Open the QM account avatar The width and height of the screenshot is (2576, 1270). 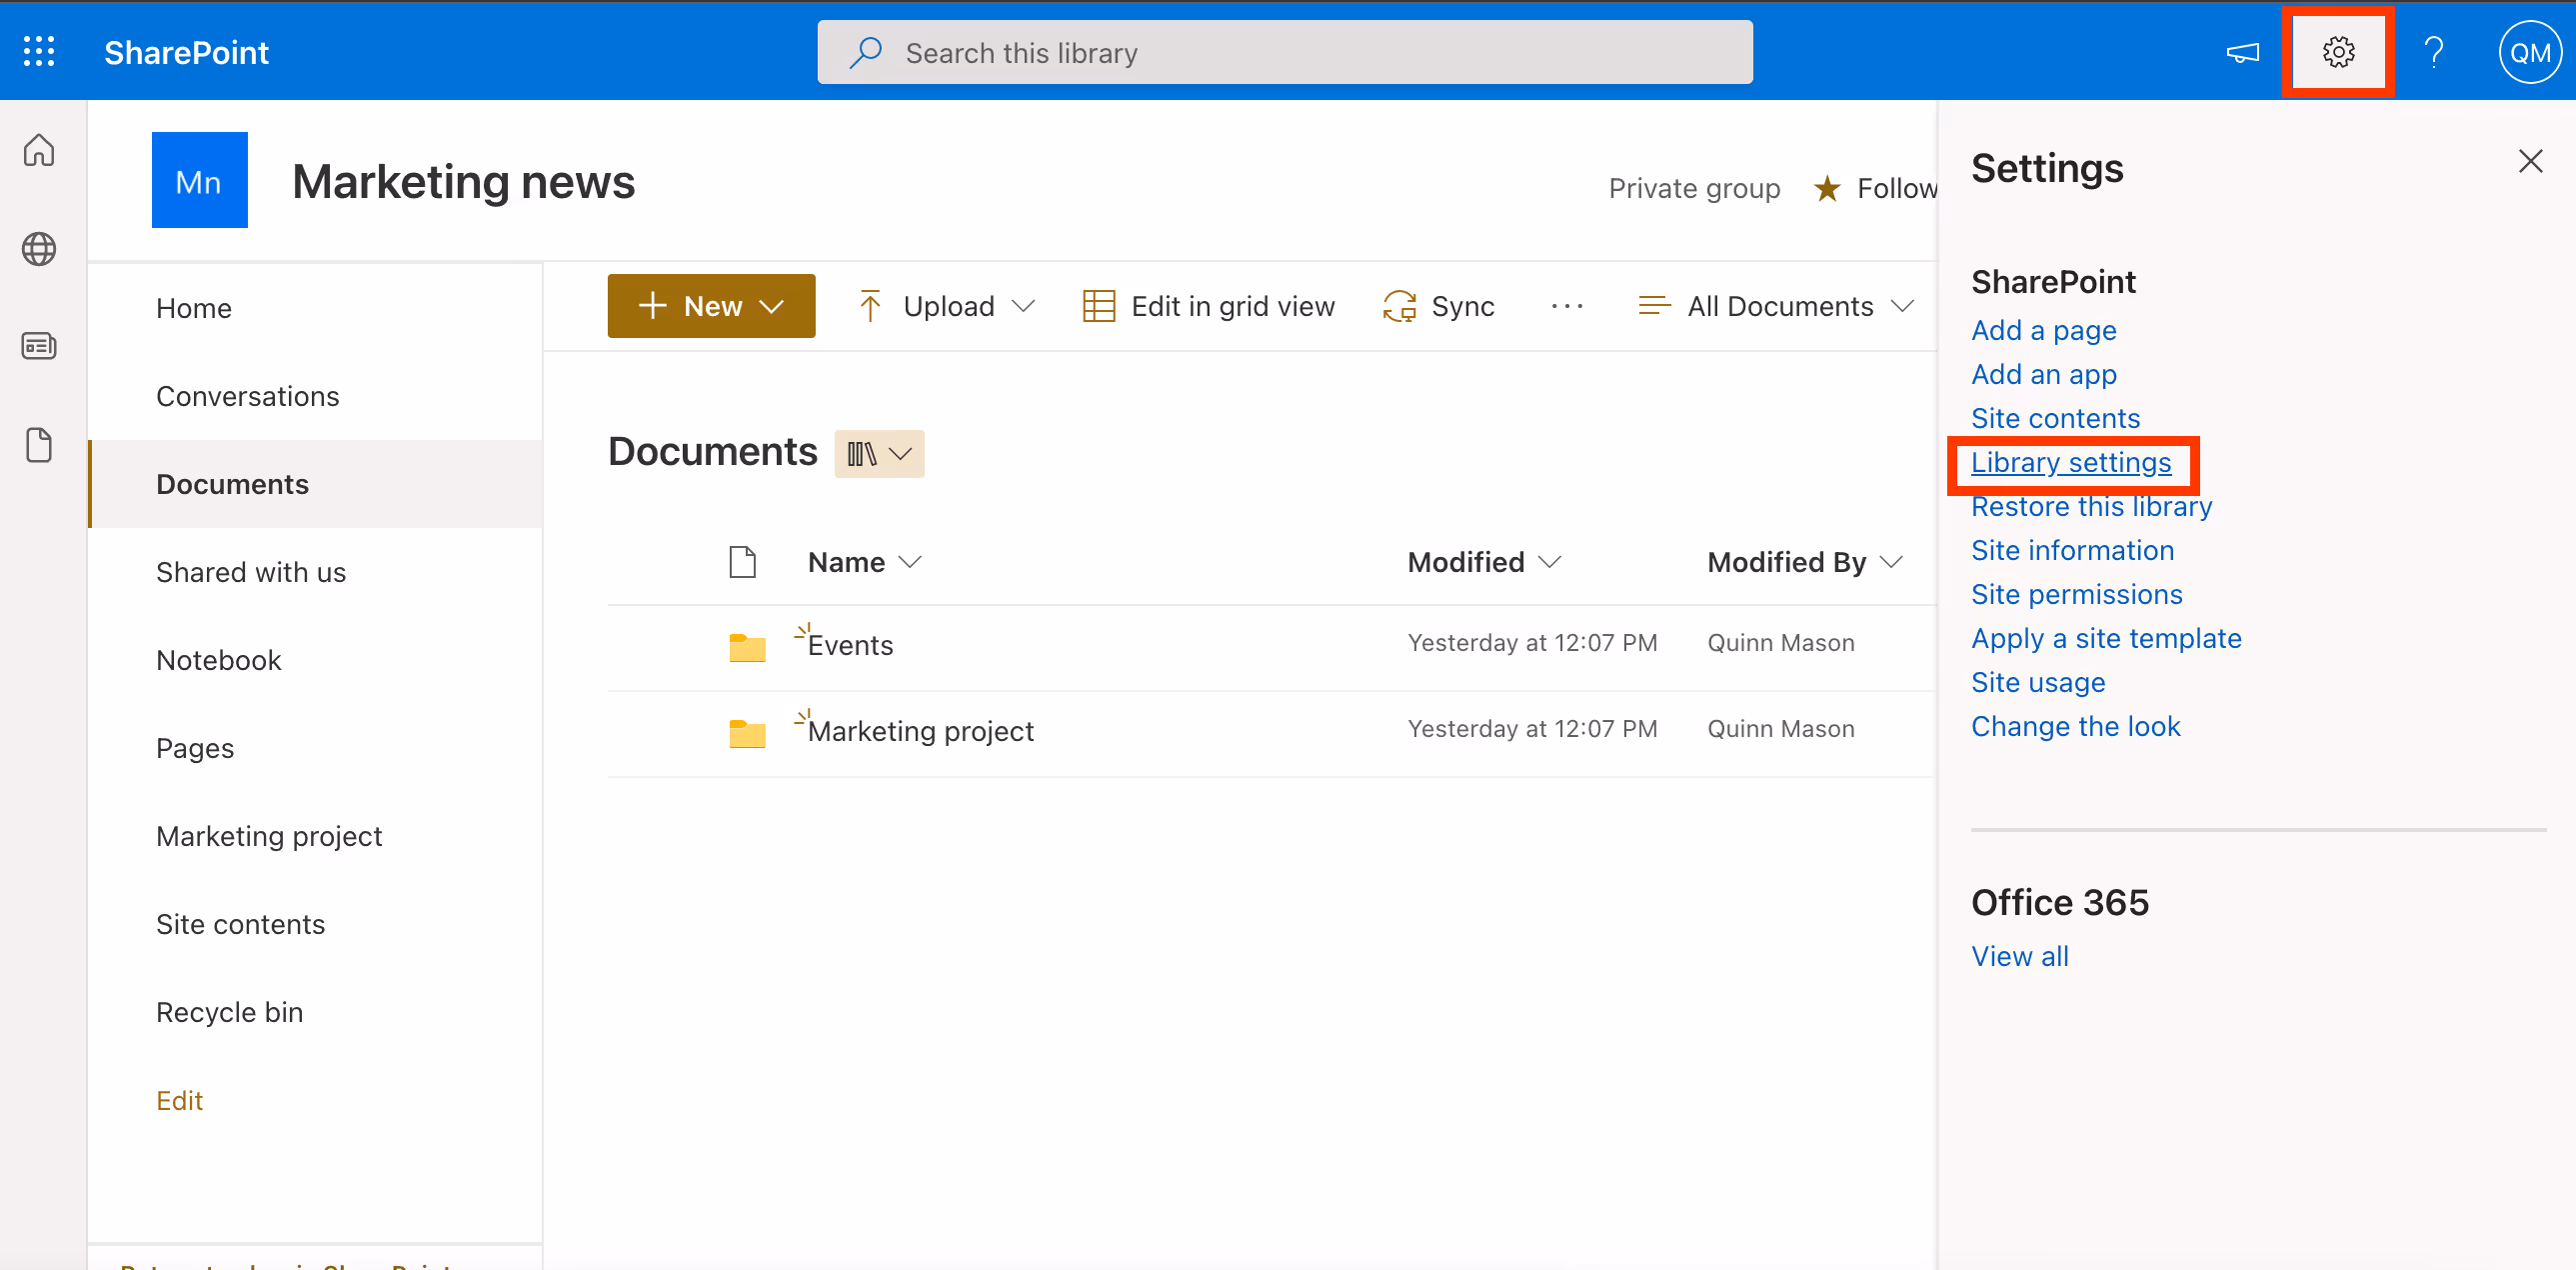(x=2529, y=52)
